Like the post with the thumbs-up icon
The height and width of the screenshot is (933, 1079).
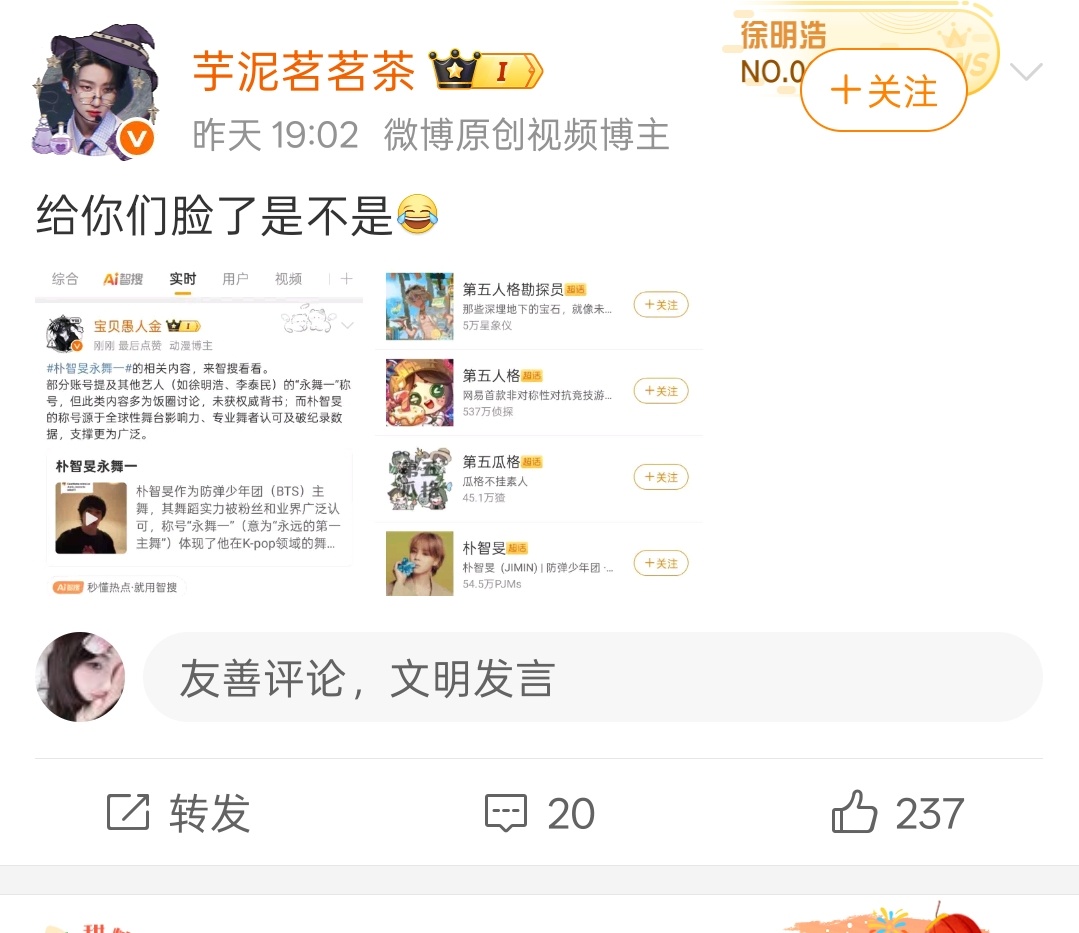click(x=854, y=812)
